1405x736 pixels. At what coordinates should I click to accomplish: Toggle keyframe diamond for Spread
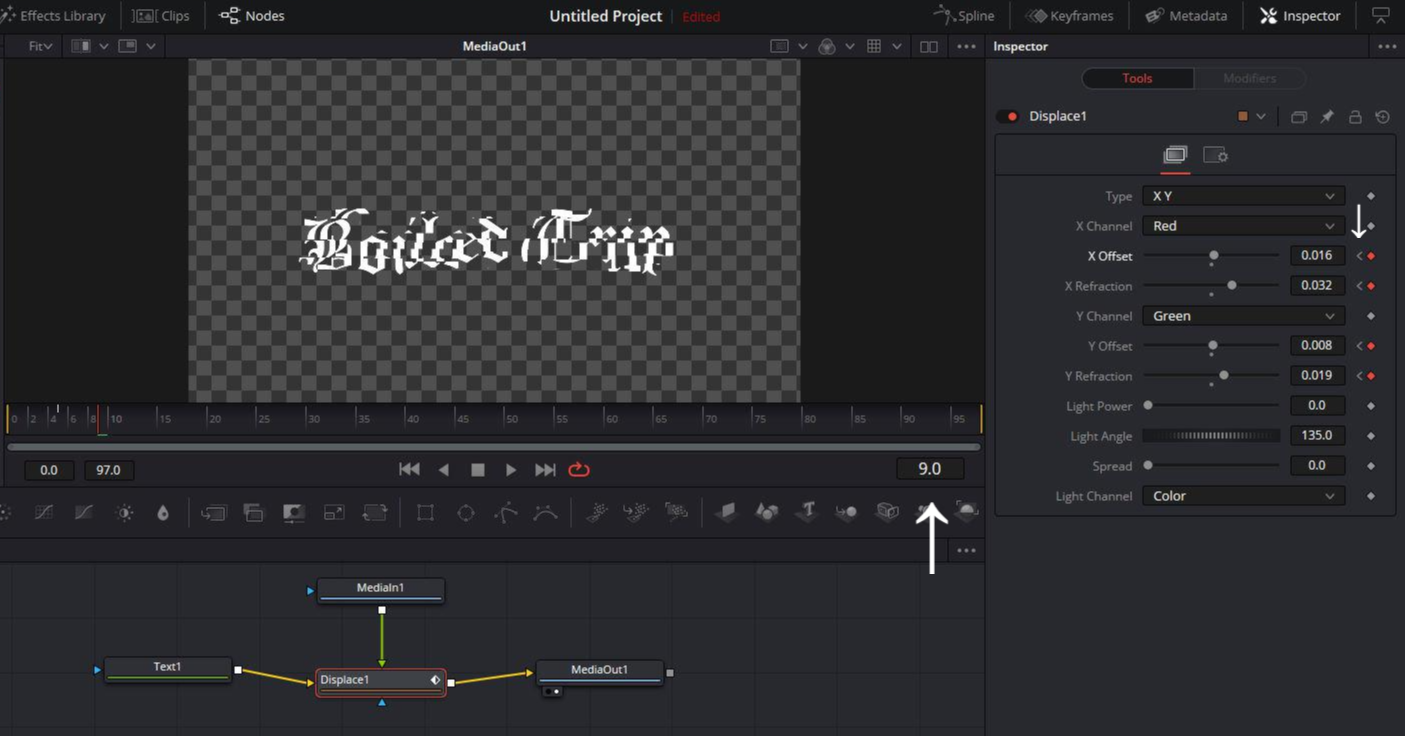pos(1371,466)
